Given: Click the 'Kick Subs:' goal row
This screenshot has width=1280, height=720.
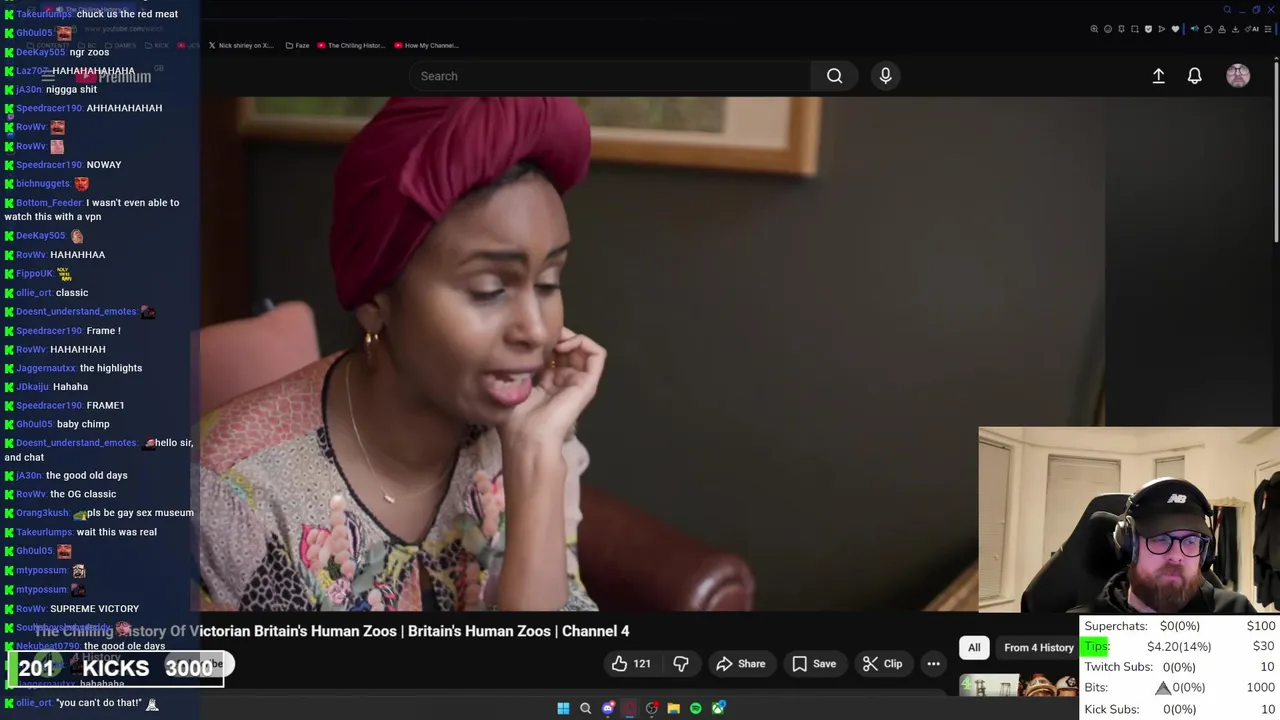Looking at the screenshot, I should (x=1180, y=709).
